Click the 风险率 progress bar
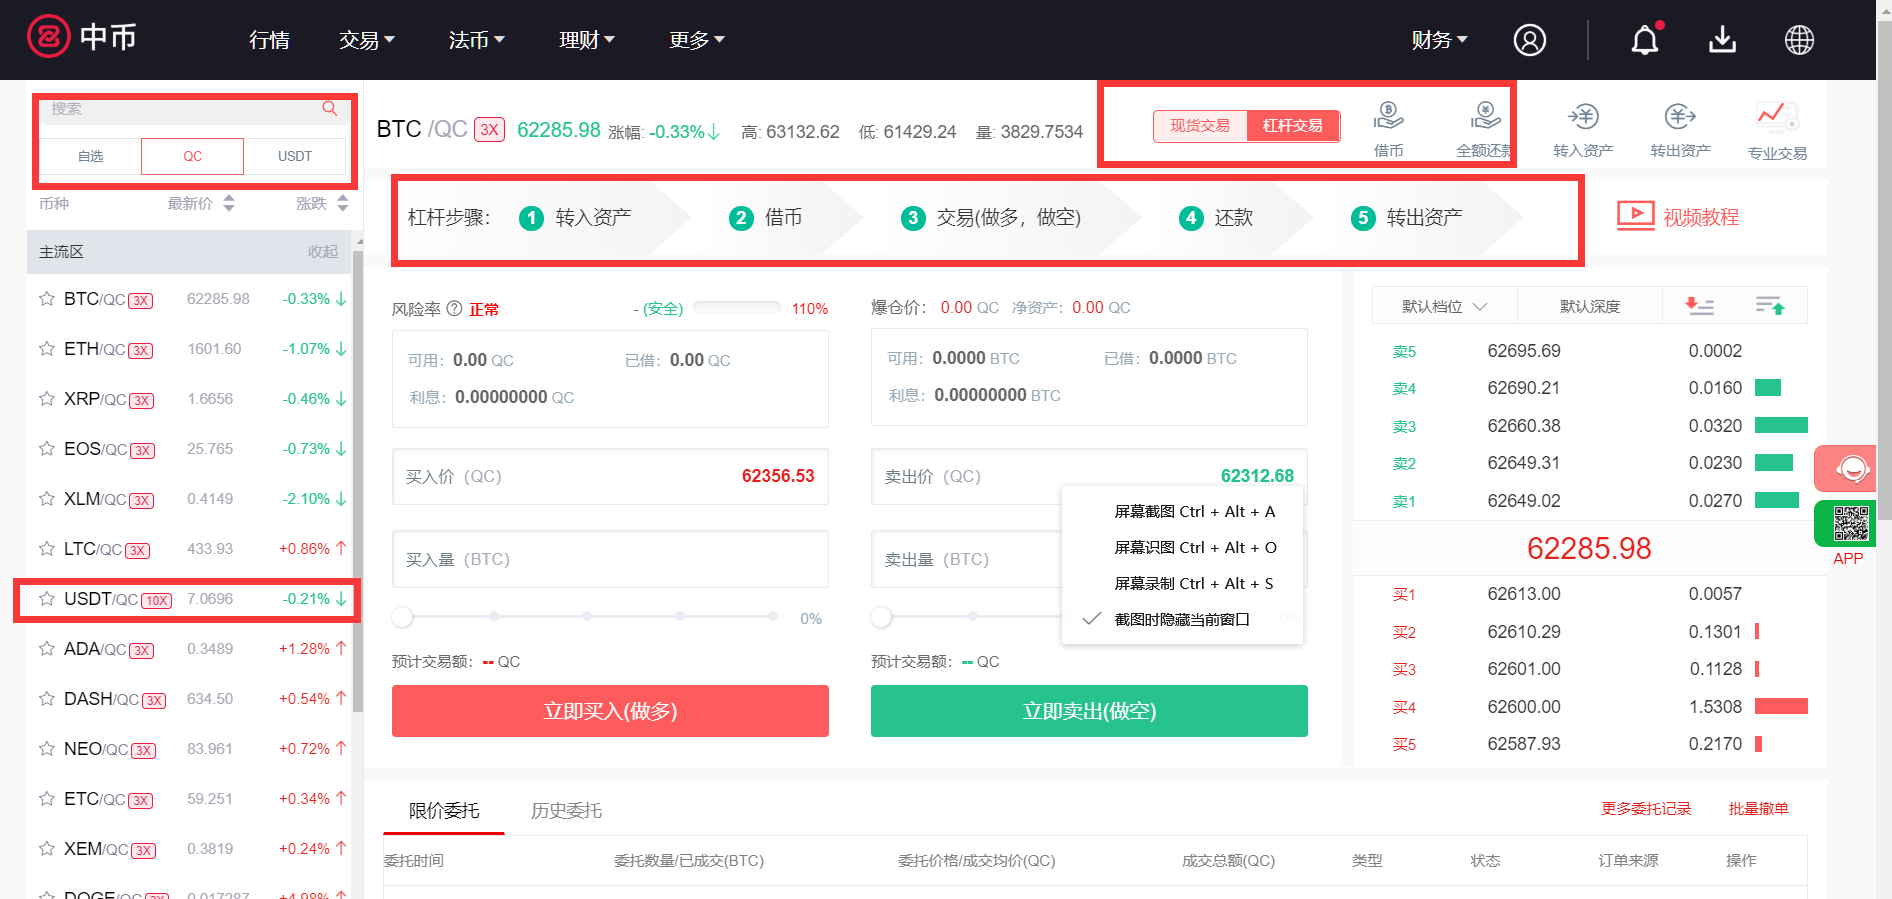The width and height of the screenshot is (1892, 899). (x=737, y=308)
